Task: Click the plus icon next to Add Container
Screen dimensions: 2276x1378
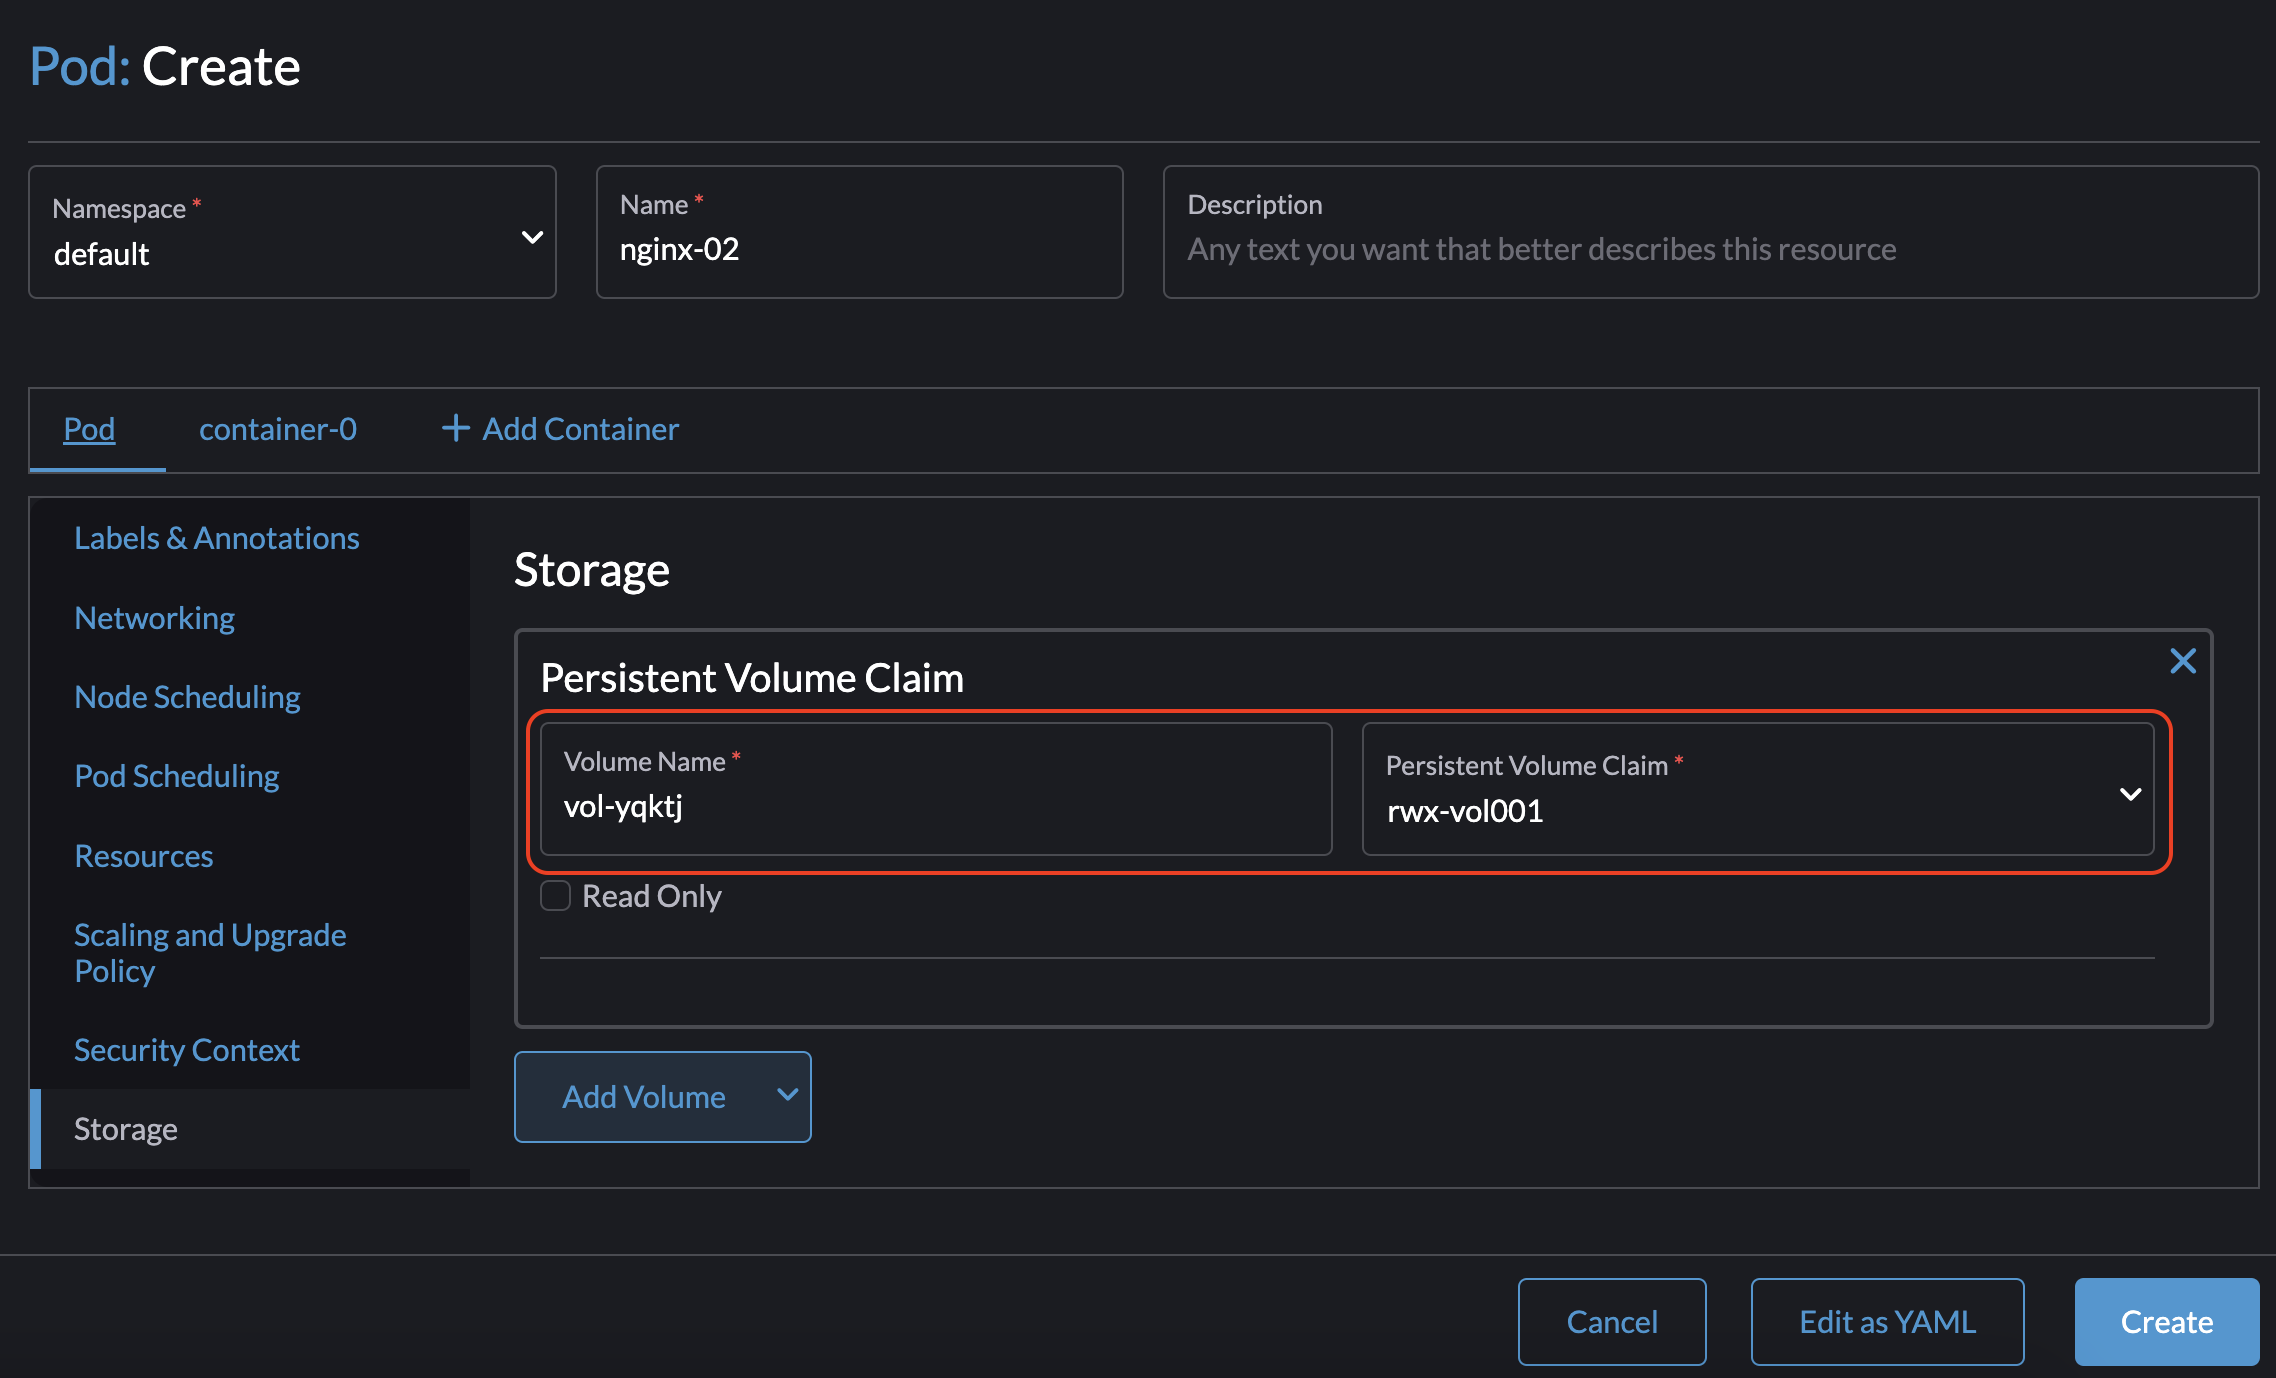Action: point(455,428)
